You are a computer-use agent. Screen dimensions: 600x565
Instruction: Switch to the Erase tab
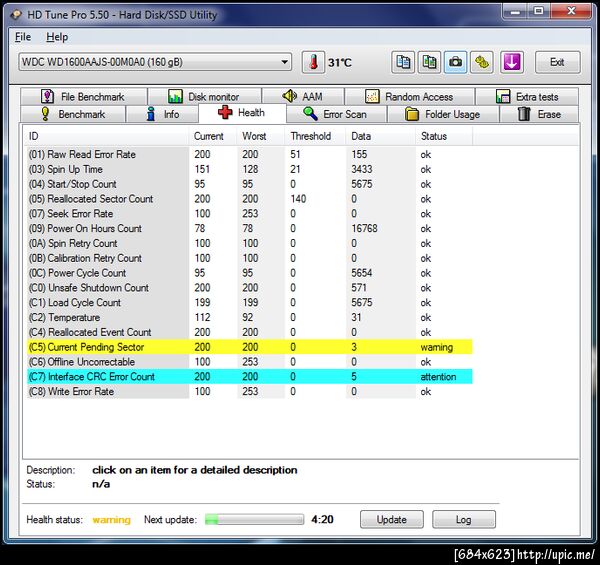[x=539, y=114]
